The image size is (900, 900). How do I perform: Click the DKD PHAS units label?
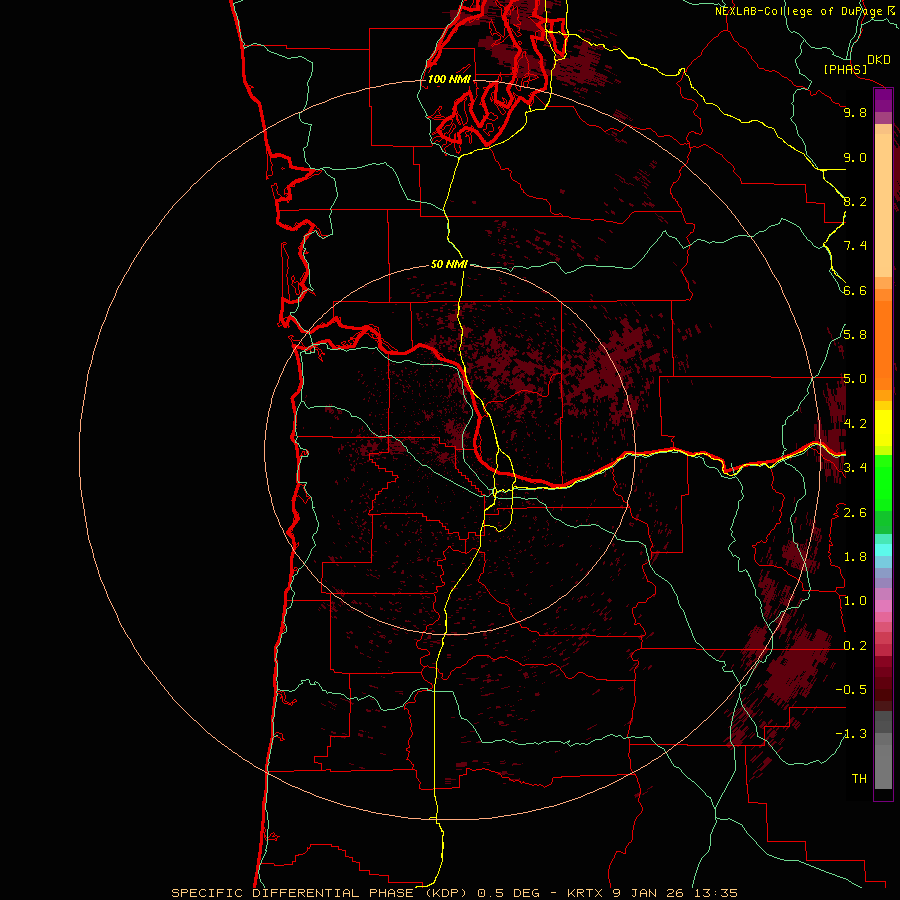coord(856,64)
